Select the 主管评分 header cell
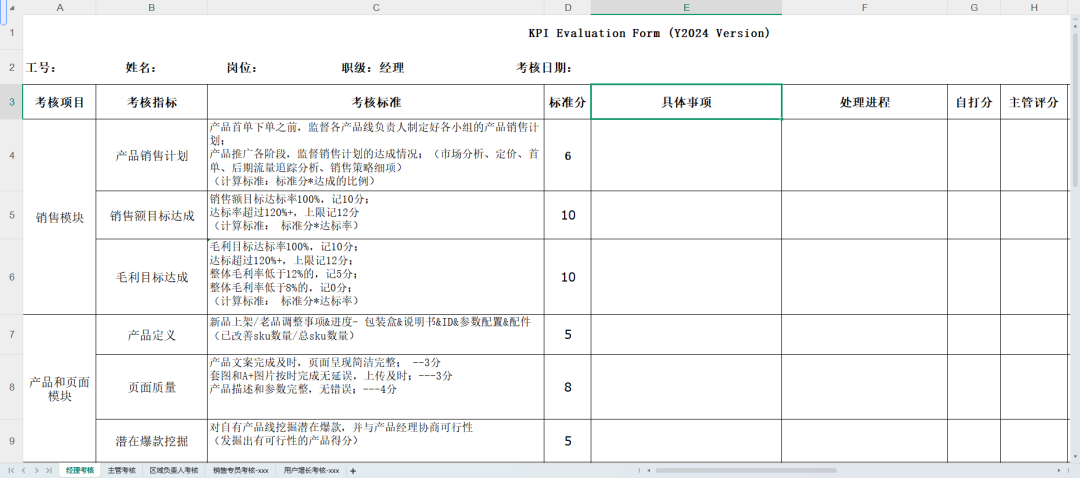Image resolution: width=1080 pixels, height=478 pixels. click(x=1034, y=103)
